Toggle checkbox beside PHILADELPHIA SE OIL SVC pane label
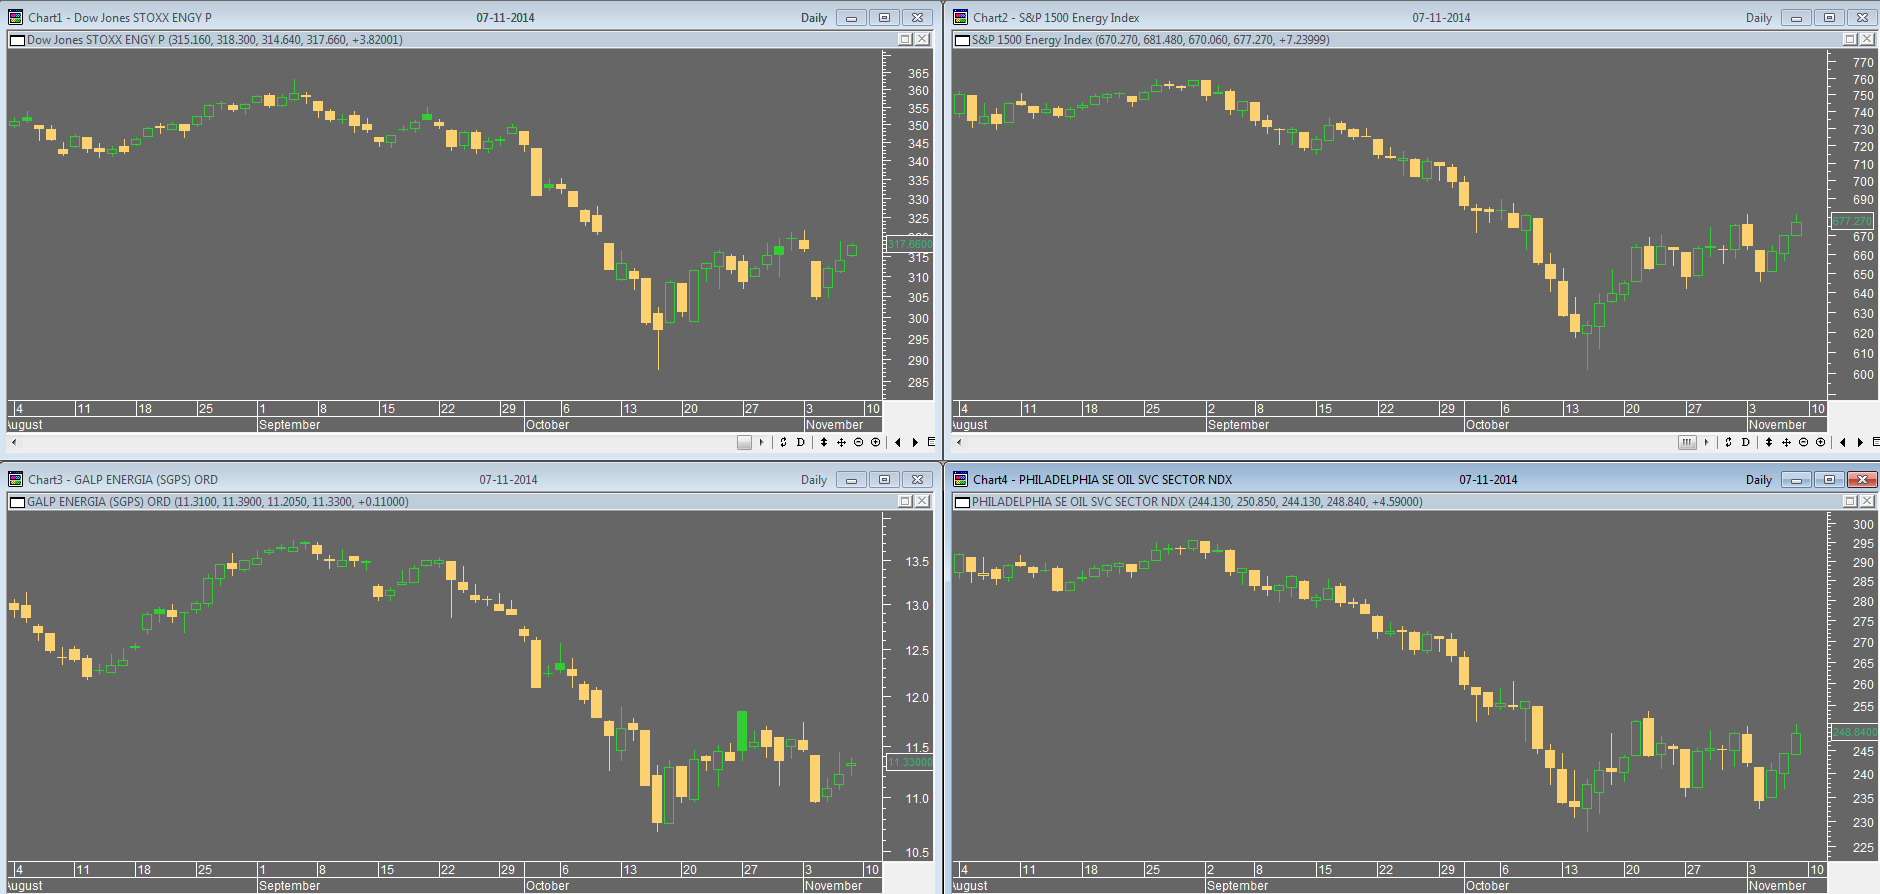1880x894 pixels. tap(962, 502)
